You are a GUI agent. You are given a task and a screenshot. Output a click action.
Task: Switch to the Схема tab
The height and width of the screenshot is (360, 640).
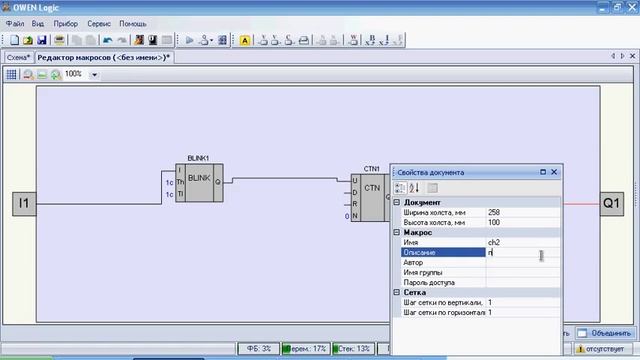18,58
